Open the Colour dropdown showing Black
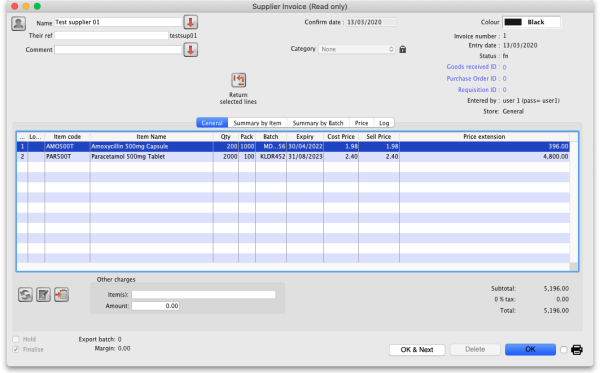600x373 pixels. [x=532, y=22]
